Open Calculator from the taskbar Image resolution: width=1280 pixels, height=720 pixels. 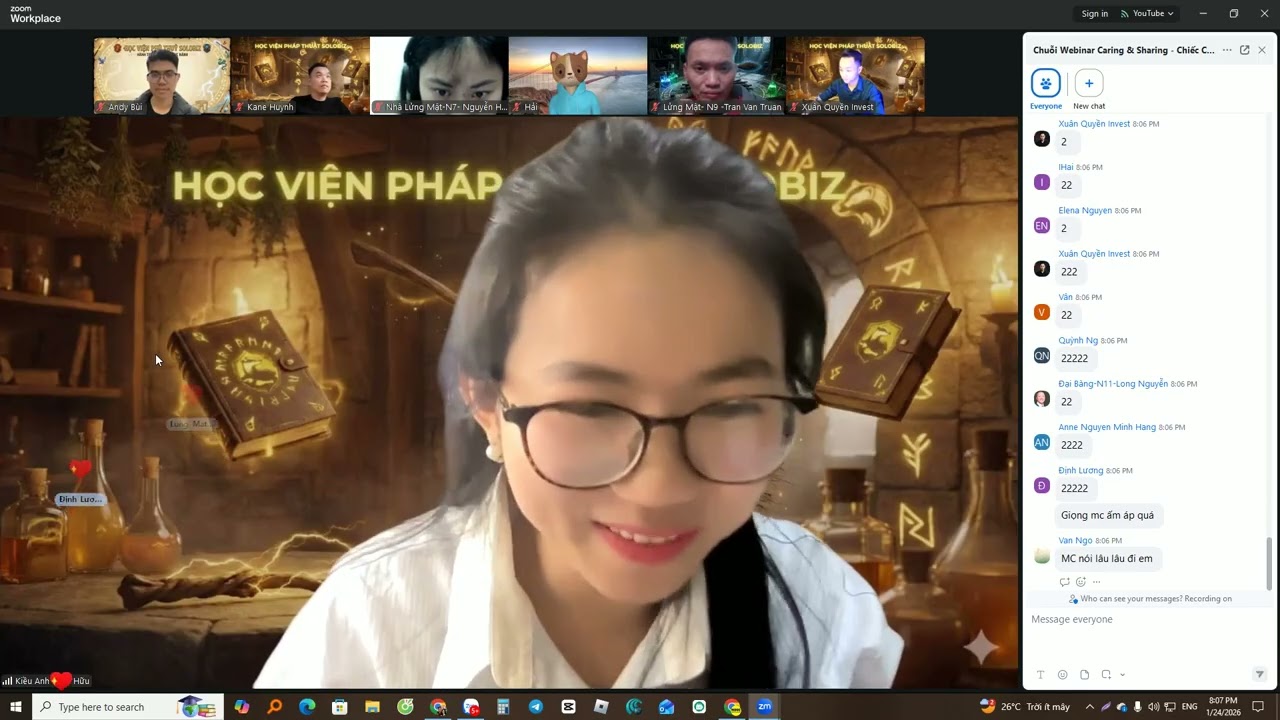click(x=503, y=707)
